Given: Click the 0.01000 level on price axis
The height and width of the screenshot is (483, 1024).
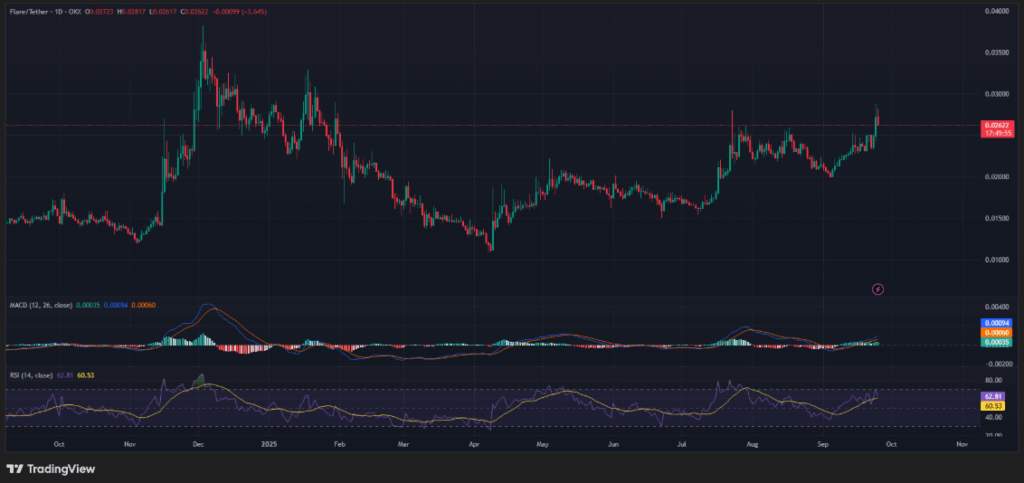Looking at the screenshot, I should coord(994,259).
